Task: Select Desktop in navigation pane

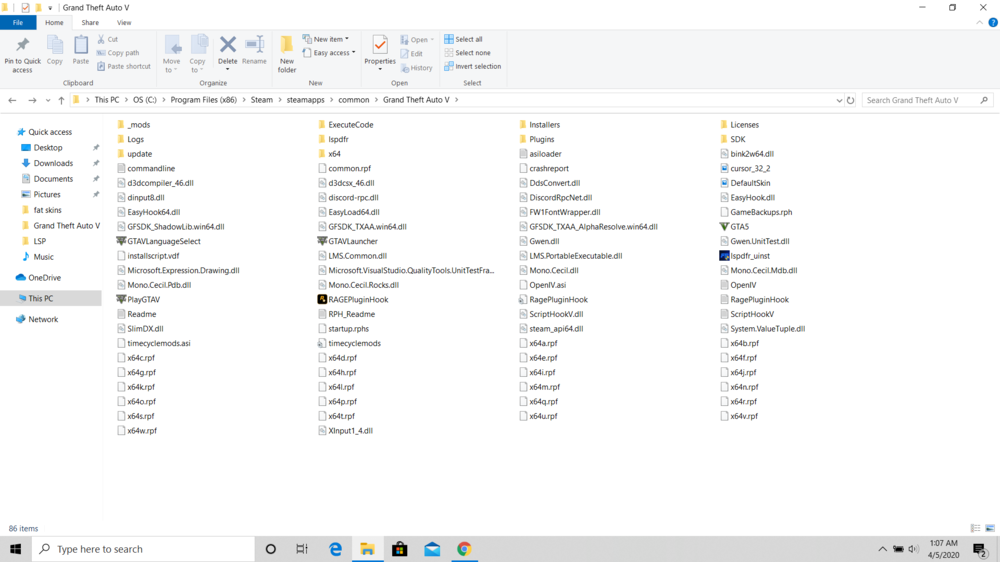Action: click(x=48, y=147)
